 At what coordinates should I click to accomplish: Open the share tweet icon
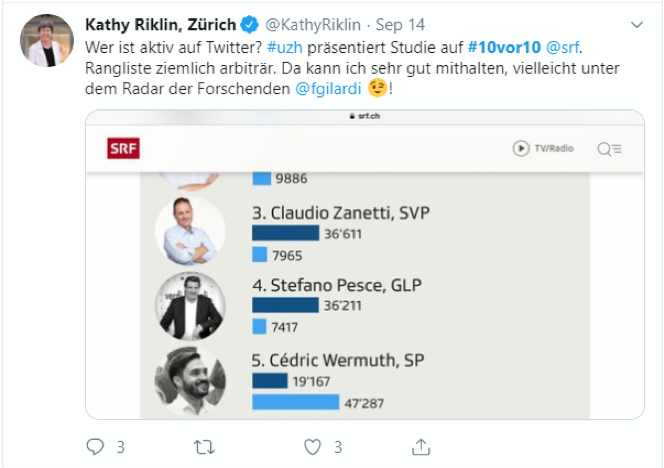coord(421,446)
